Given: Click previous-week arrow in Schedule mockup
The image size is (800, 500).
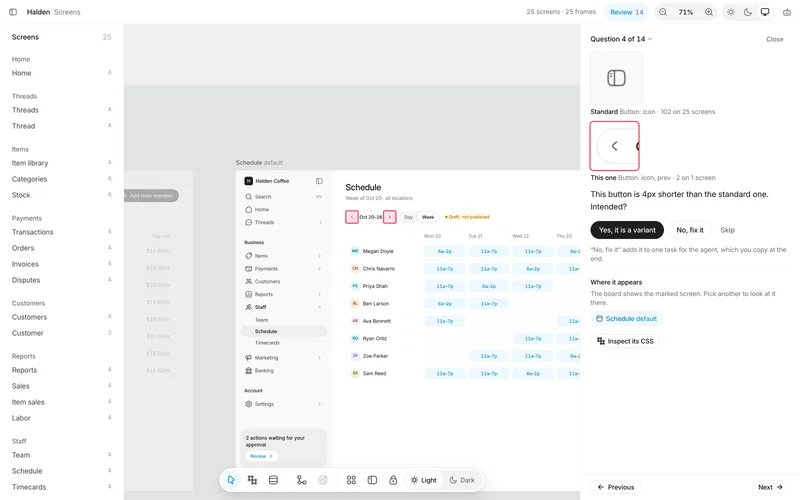Looking at the screenshot, I should [x=352, y=217].
